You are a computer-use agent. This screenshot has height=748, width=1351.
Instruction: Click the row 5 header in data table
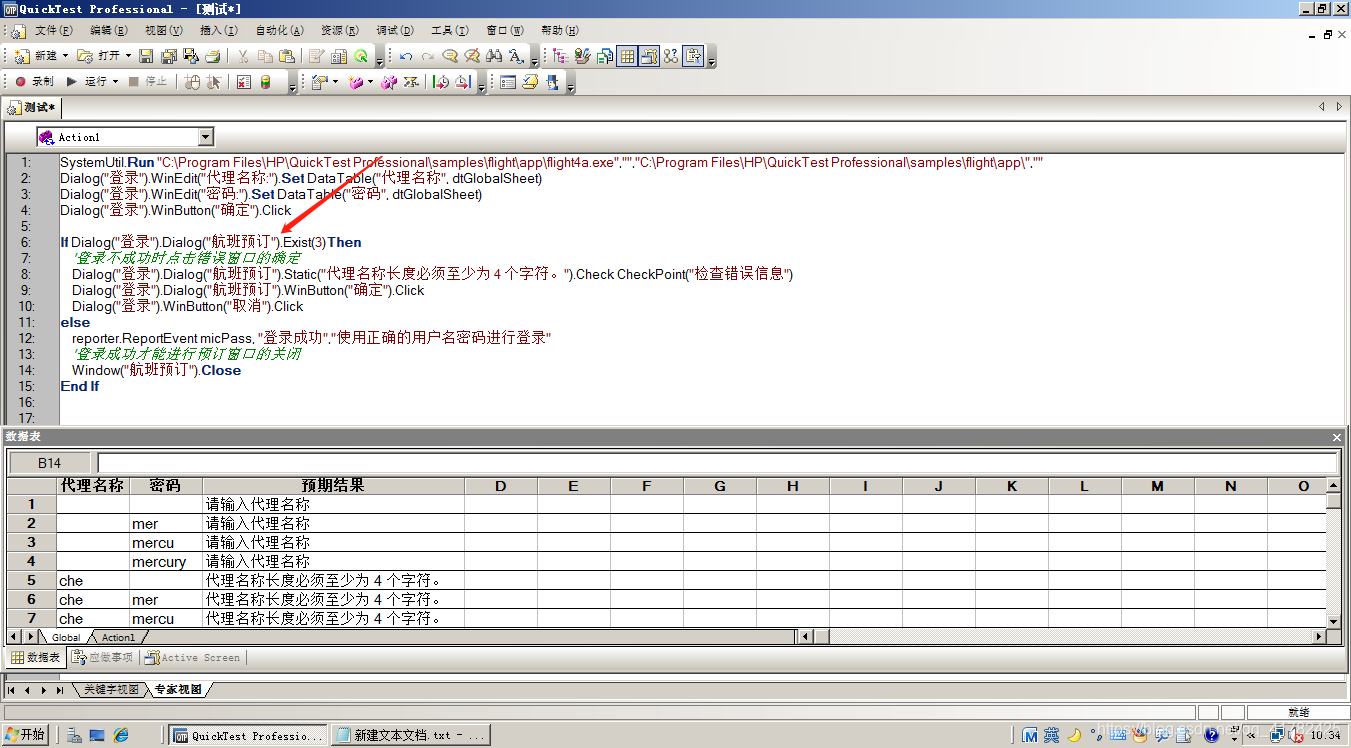(x=32, y=580)
